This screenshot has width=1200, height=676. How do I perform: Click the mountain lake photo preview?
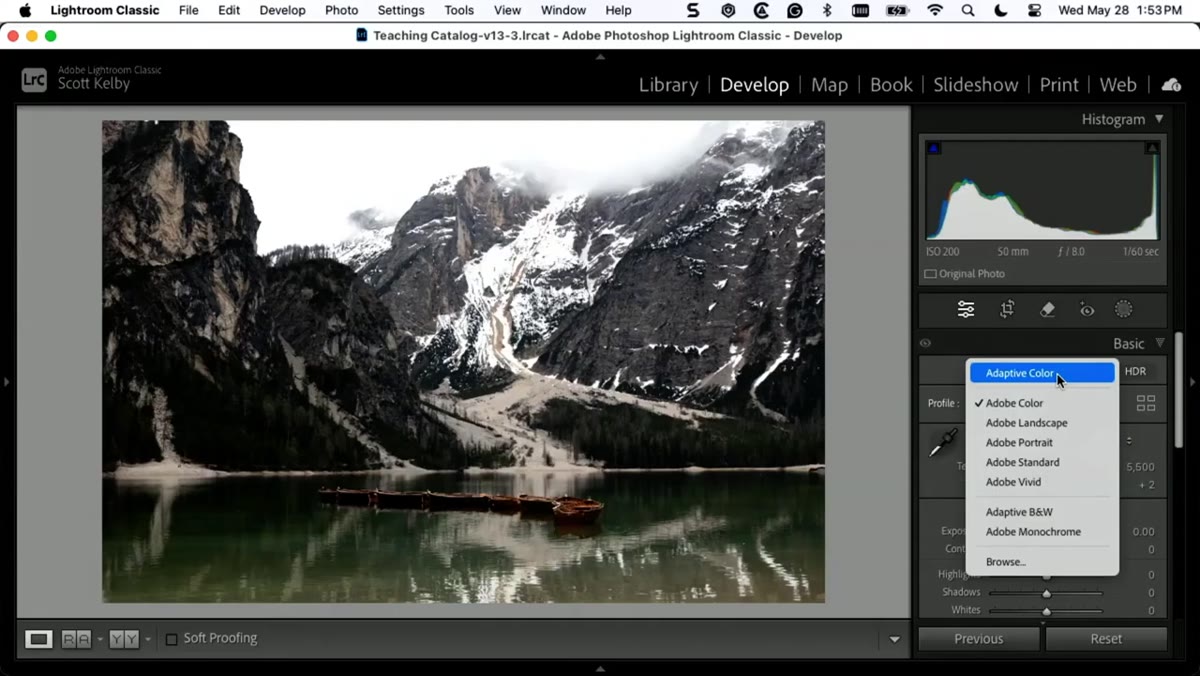(464, 362)
